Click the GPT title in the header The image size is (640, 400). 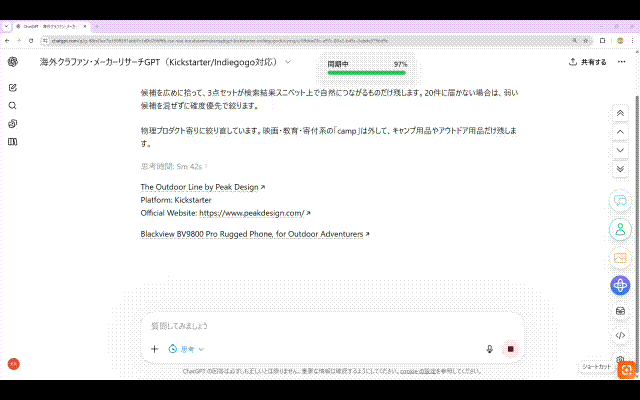pos(159,62)
